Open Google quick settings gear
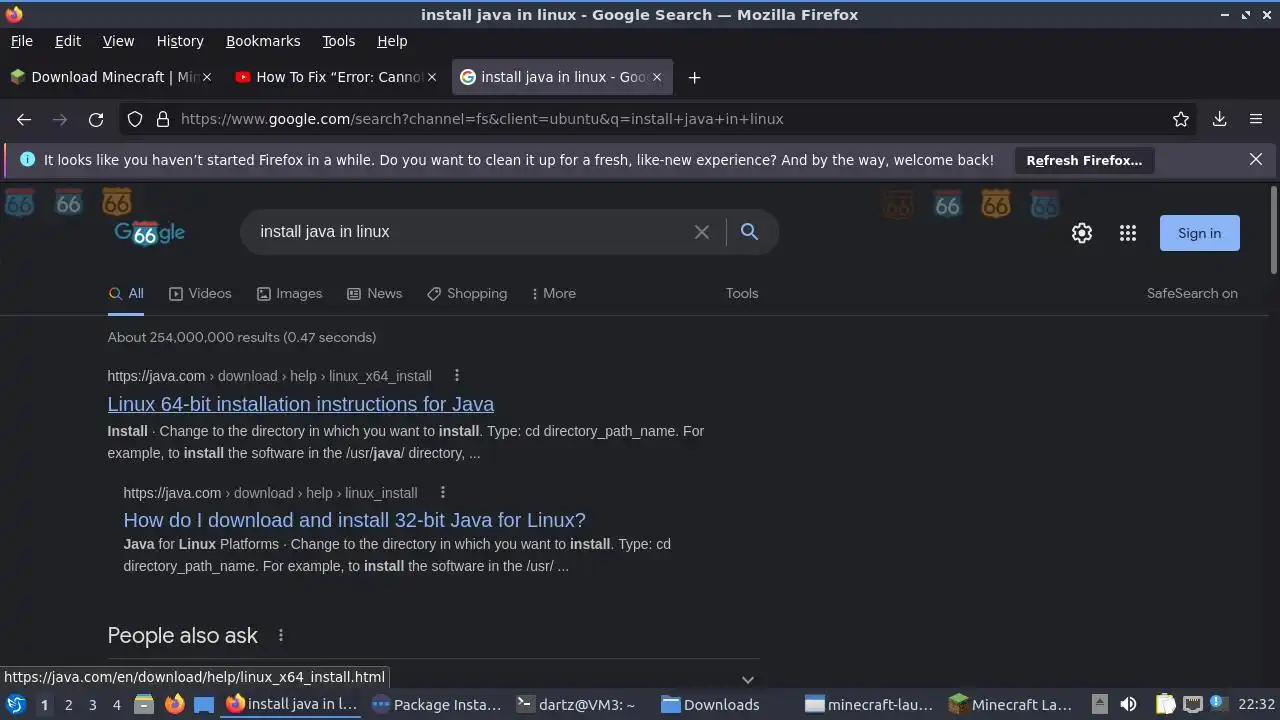 coord(1082,233)
